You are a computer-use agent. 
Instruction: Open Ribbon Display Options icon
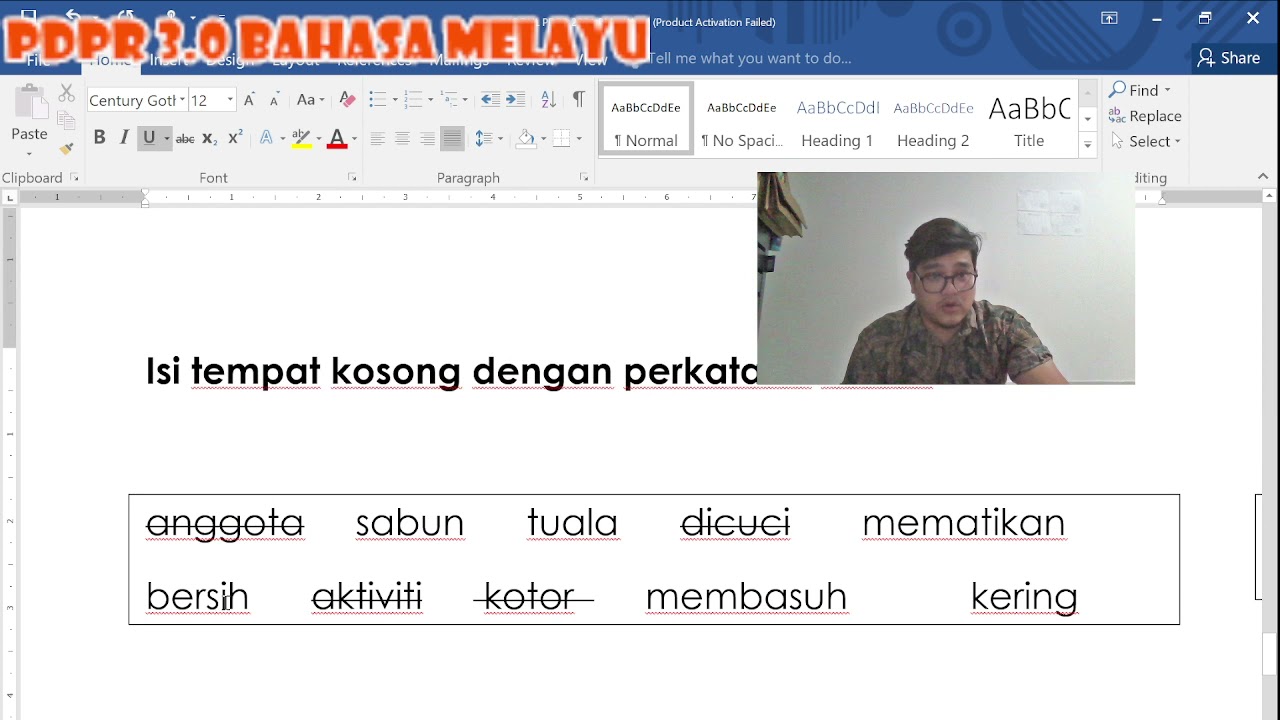(x=1109, y=18)
